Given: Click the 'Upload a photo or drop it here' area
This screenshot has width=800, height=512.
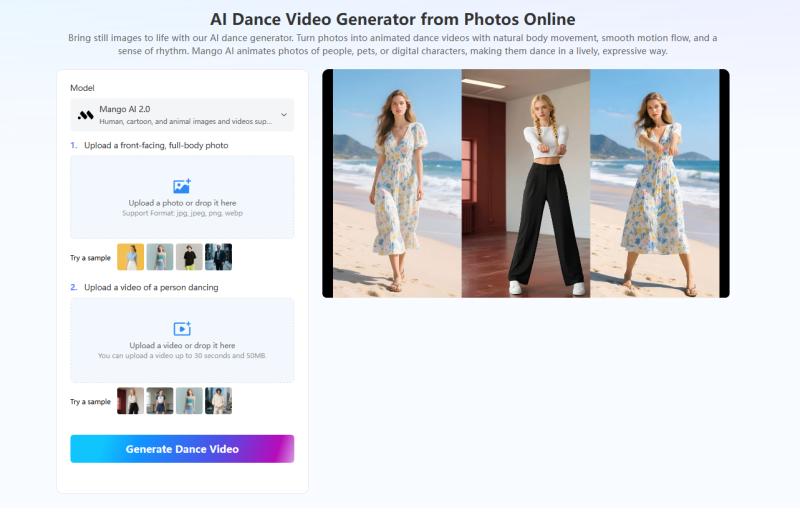Looking at the screenshot, I should pos(182,203).
